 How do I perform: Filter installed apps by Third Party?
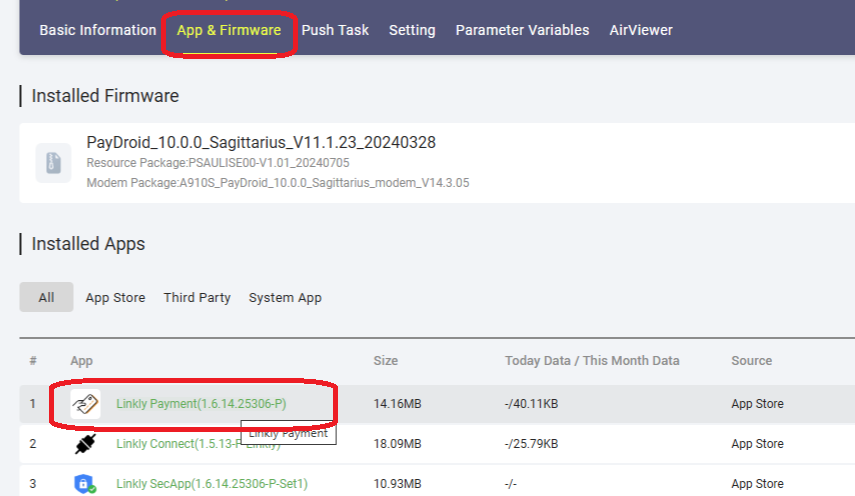click(x=197, y=298)
